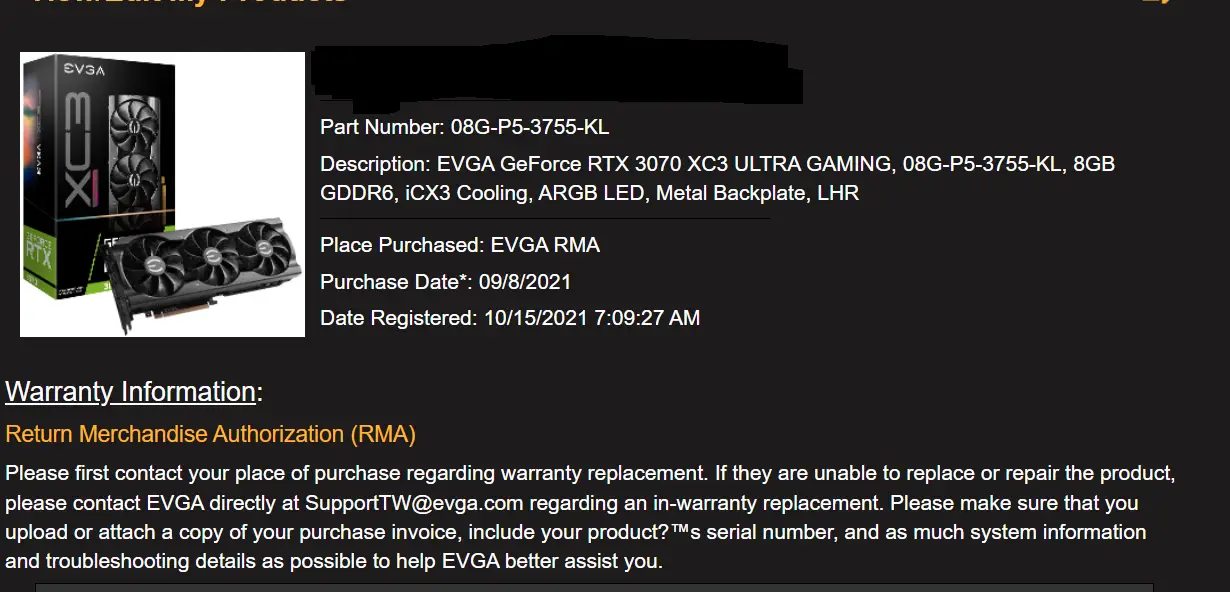1230x592 pixels.
Task: Click the EVGA GeForce RTX 3070 description text
Action: coord(717,178)
